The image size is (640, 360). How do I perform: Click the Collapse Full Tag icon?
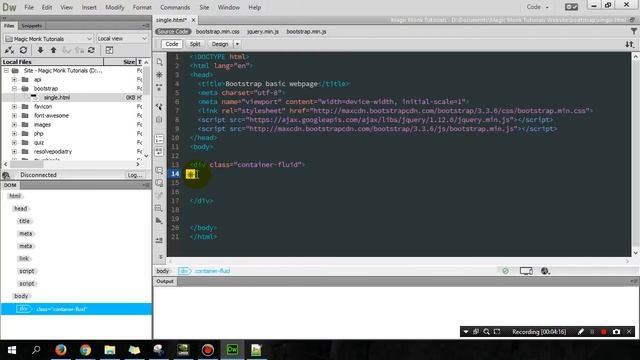click(x=159, y=87)
